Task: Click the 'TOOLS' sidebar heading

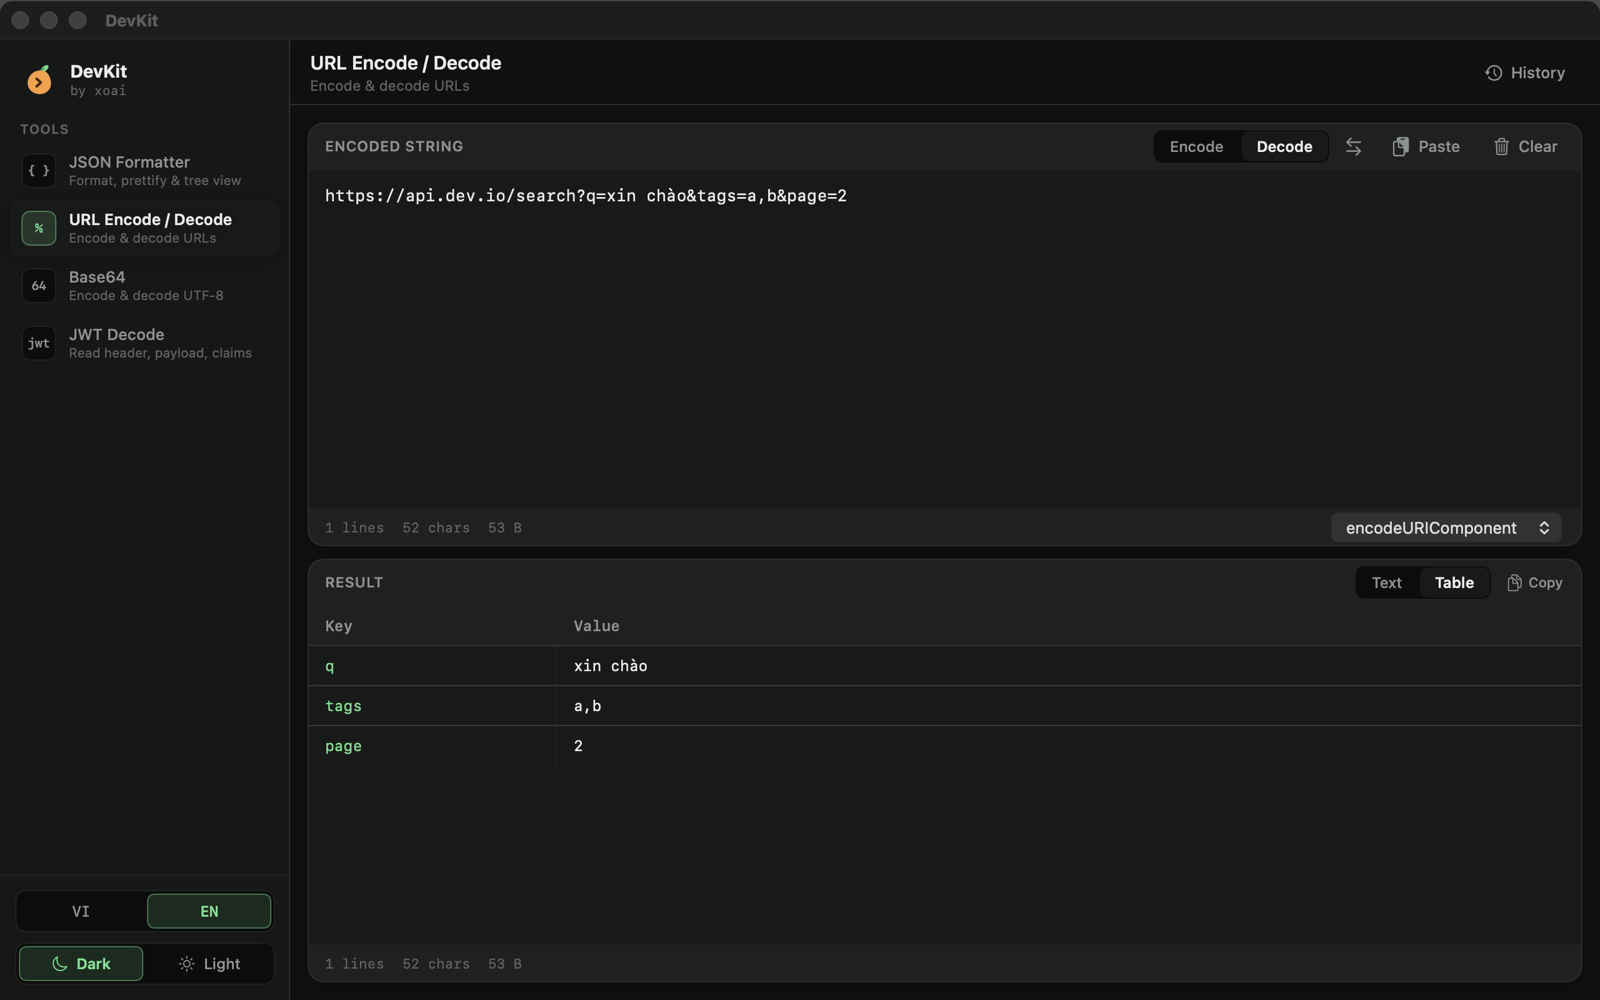Action: pyautogui.click(x=44, y=130)
